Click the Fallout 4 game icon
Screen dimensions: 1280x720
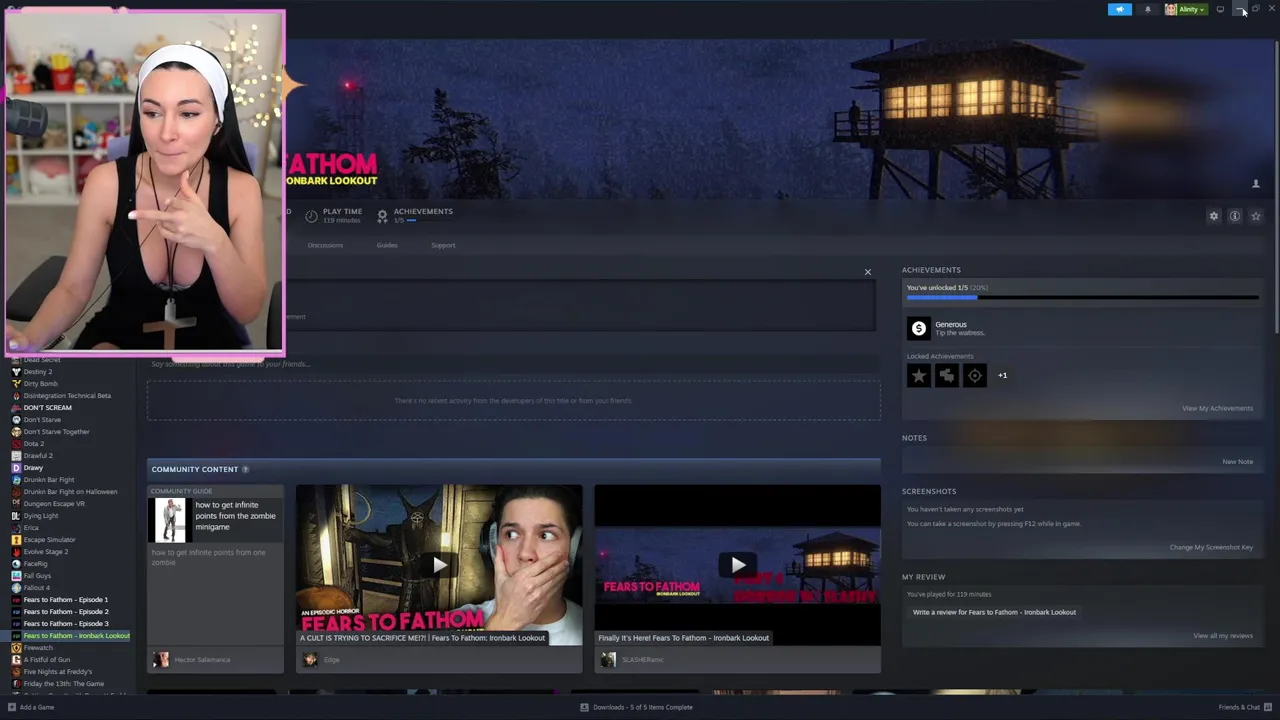pyautogui.click(x=16, y=588)
